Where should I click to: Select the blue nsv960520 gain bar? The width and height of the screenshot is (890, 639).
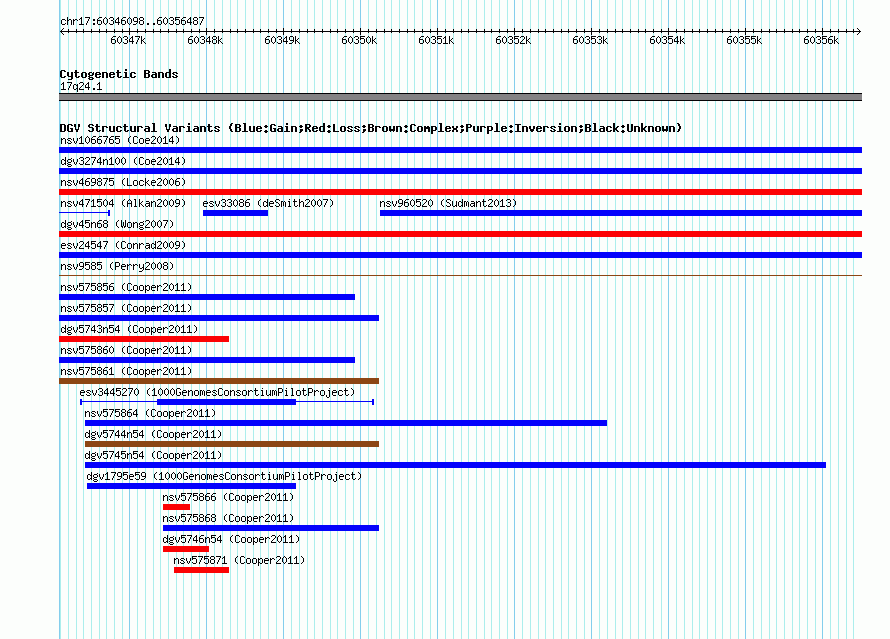621,213
